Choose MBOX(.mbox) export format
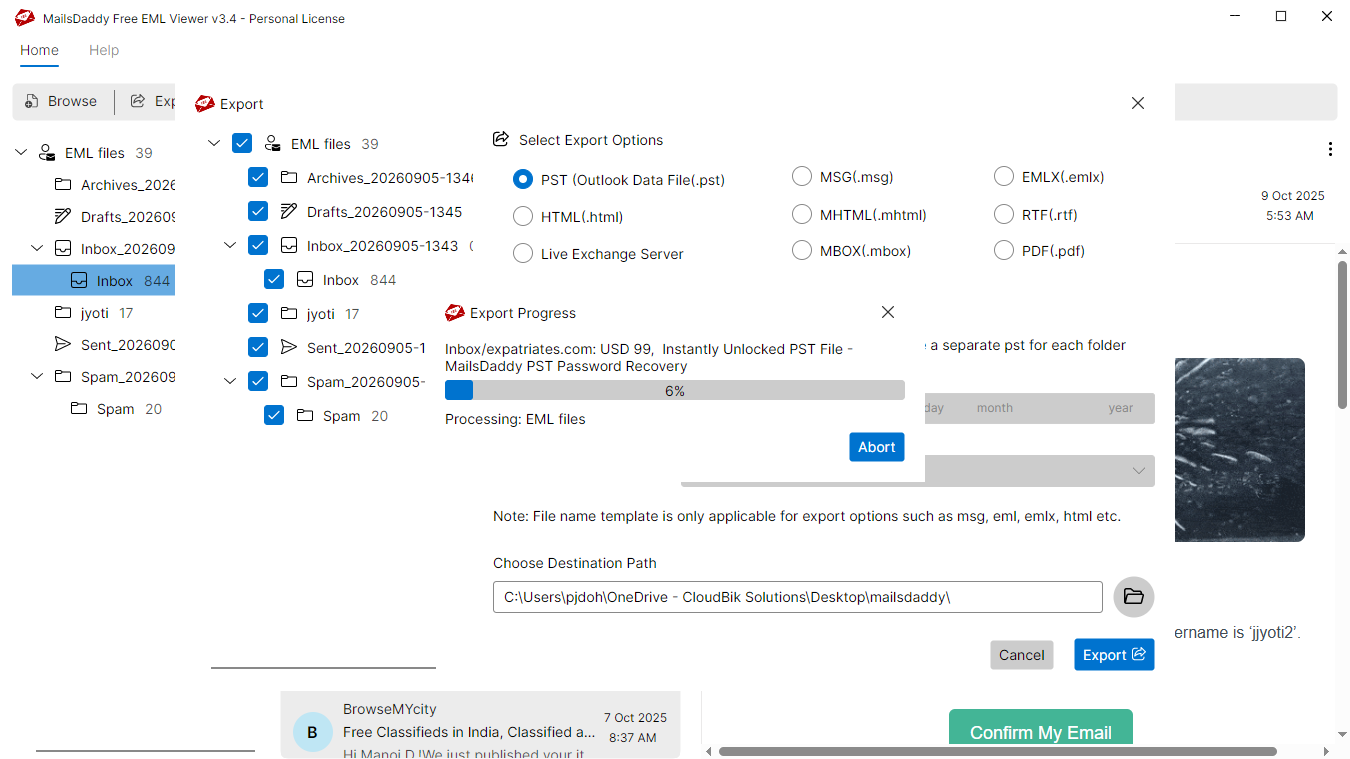 (x=802, y=250)
